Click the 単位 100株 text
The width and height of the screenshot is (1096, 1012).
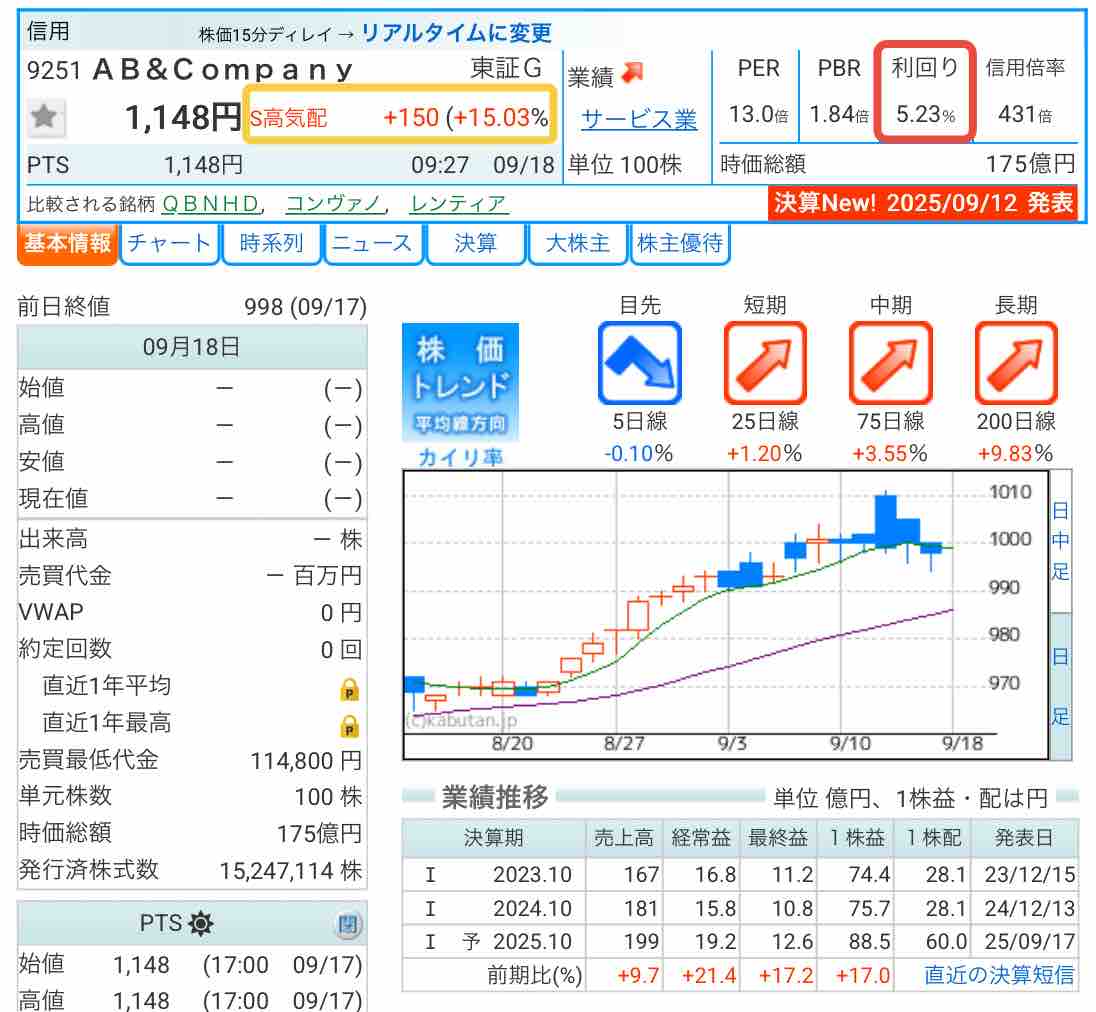point(625,165)
